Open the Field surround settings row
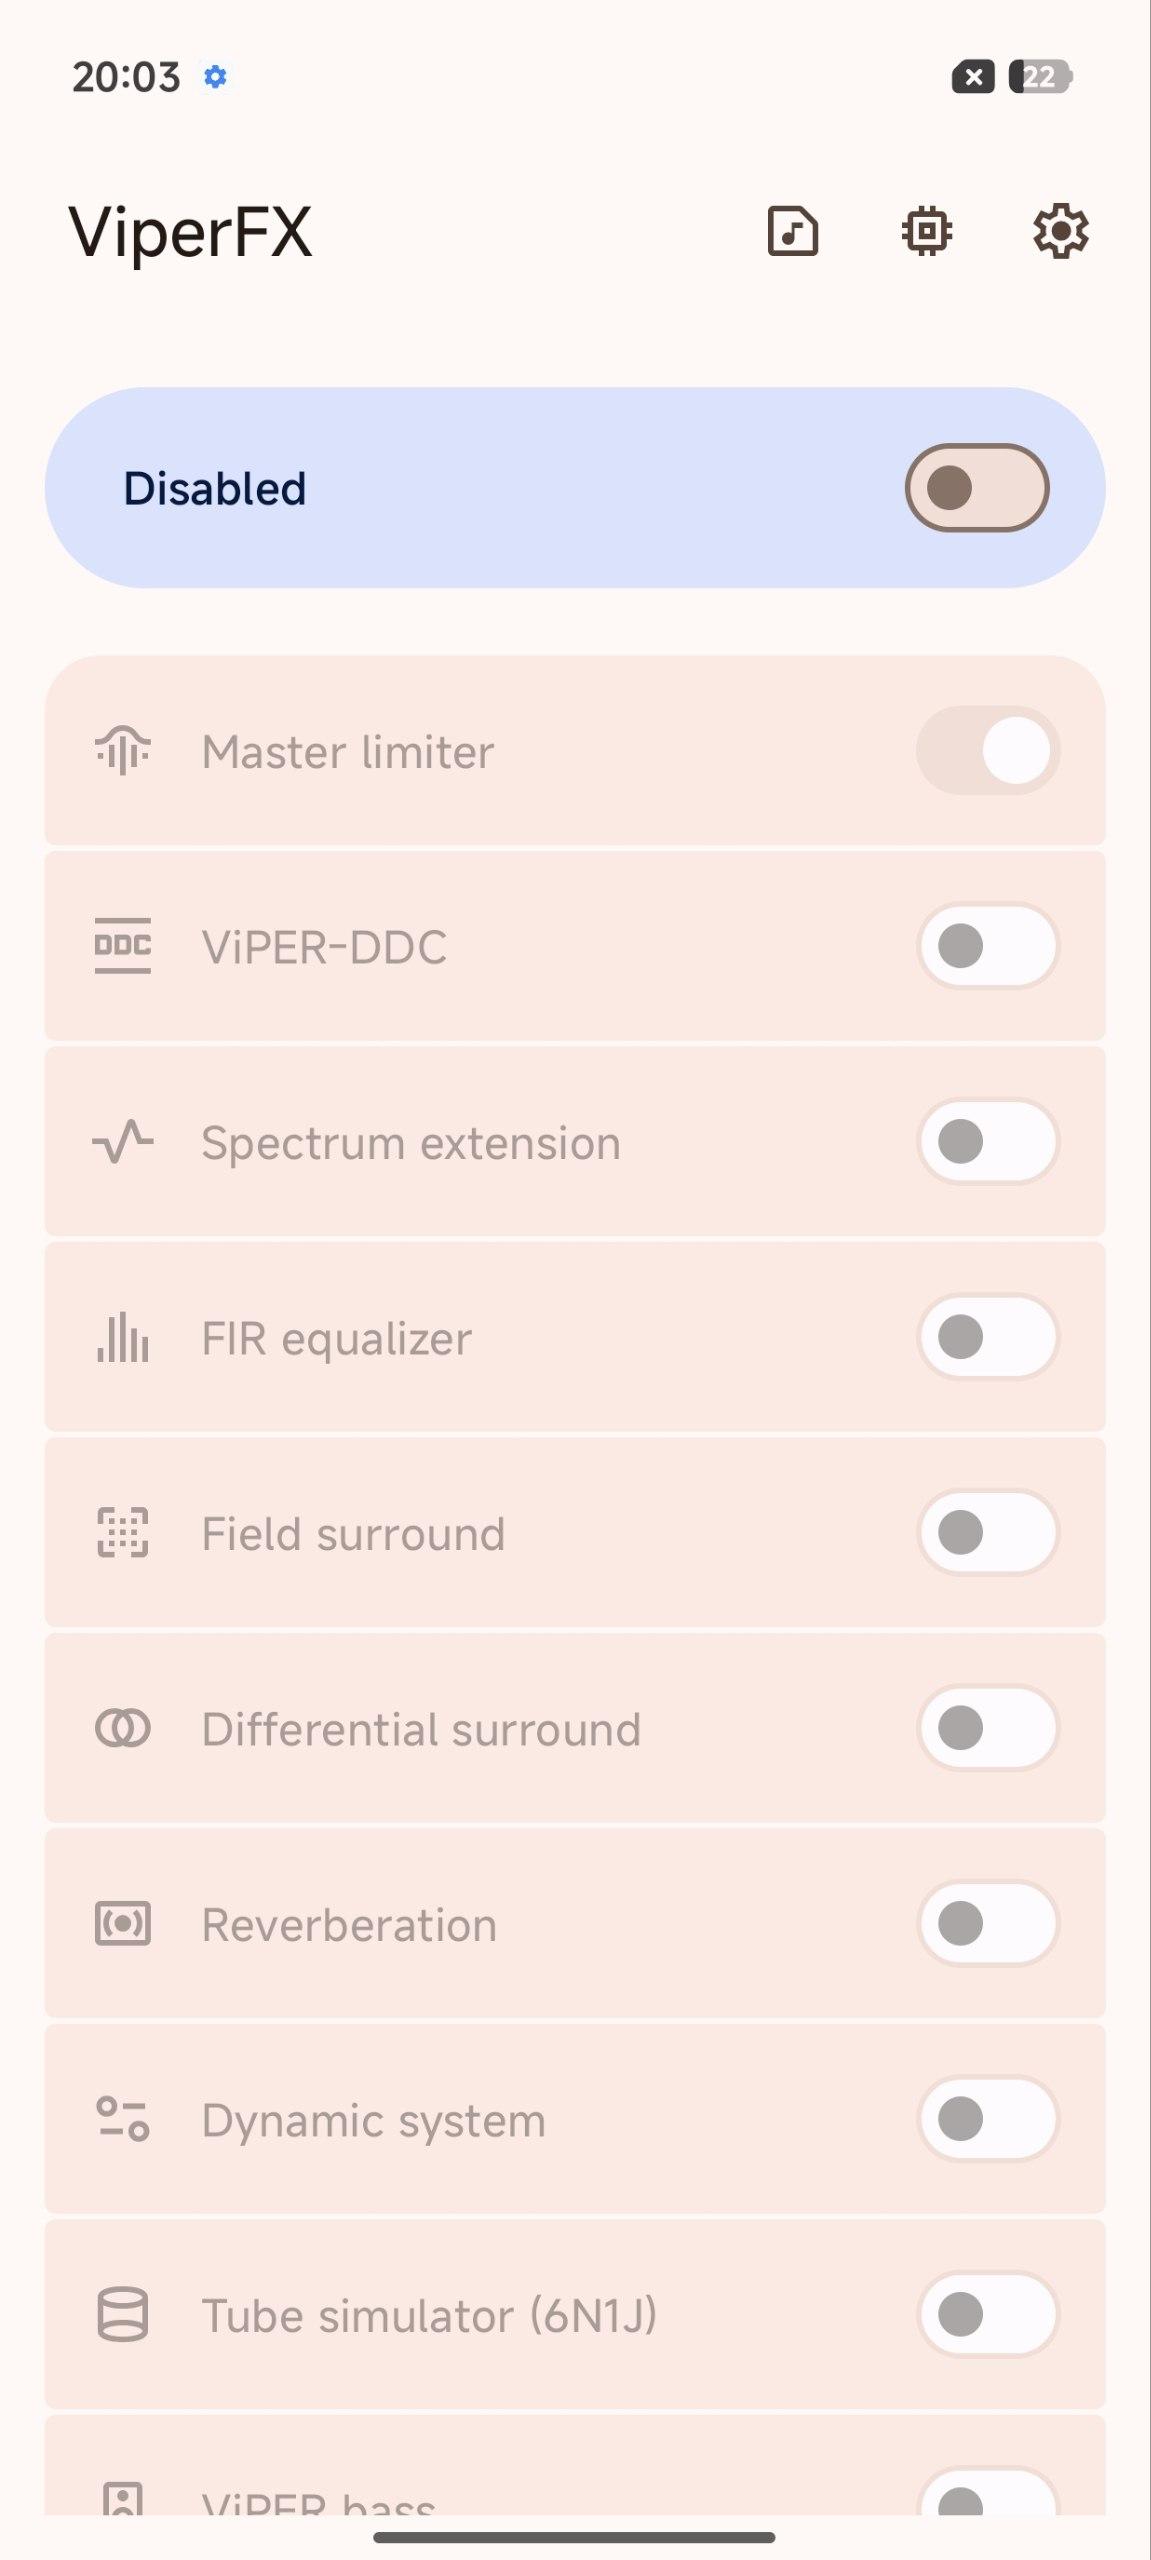This screenshot has width=1151, height=2560. [500, 1533]
